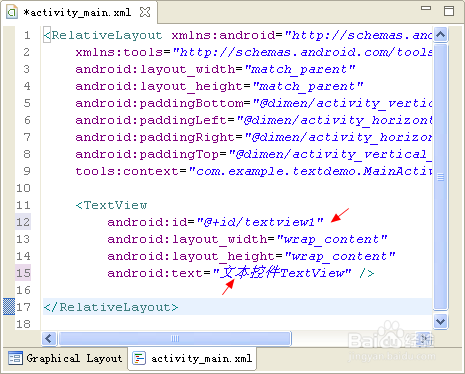The height and width of the screenshot is (374, 465).
Task: Close the activity_main.xml editor tab
Action: coord(145,12)
